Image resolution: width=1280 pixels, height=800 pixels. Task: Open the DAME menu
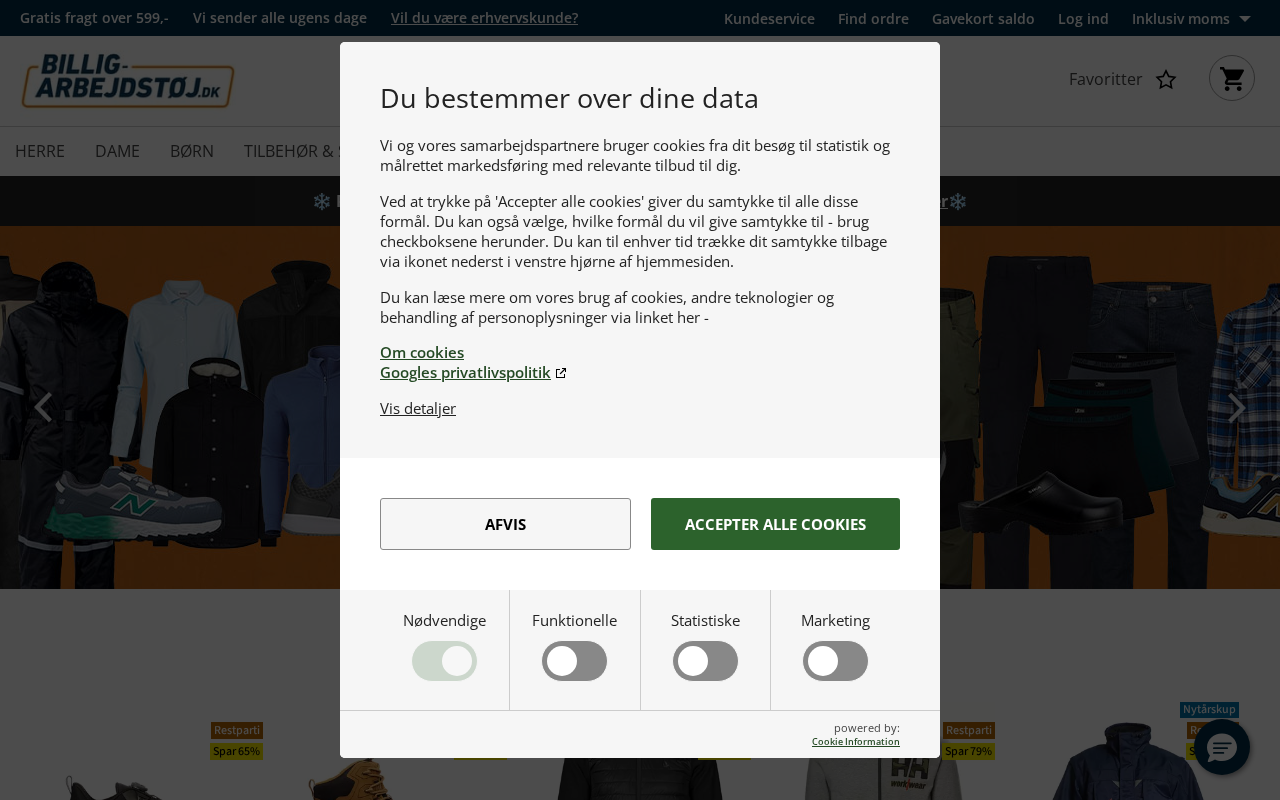(117, 151)
